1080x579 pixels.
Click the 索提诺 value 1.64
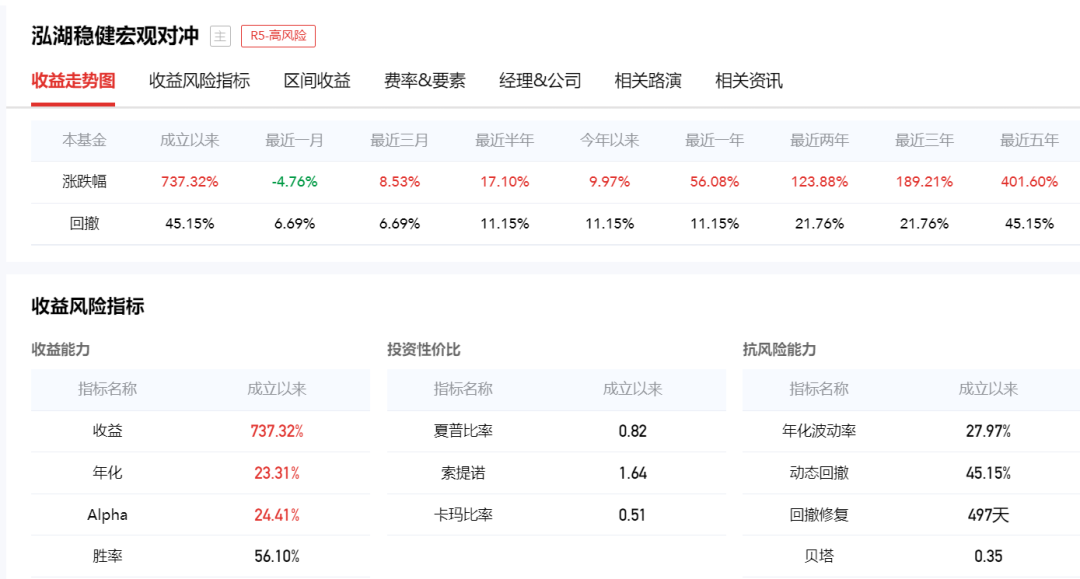pyautogui.click(x=632, y=473)
